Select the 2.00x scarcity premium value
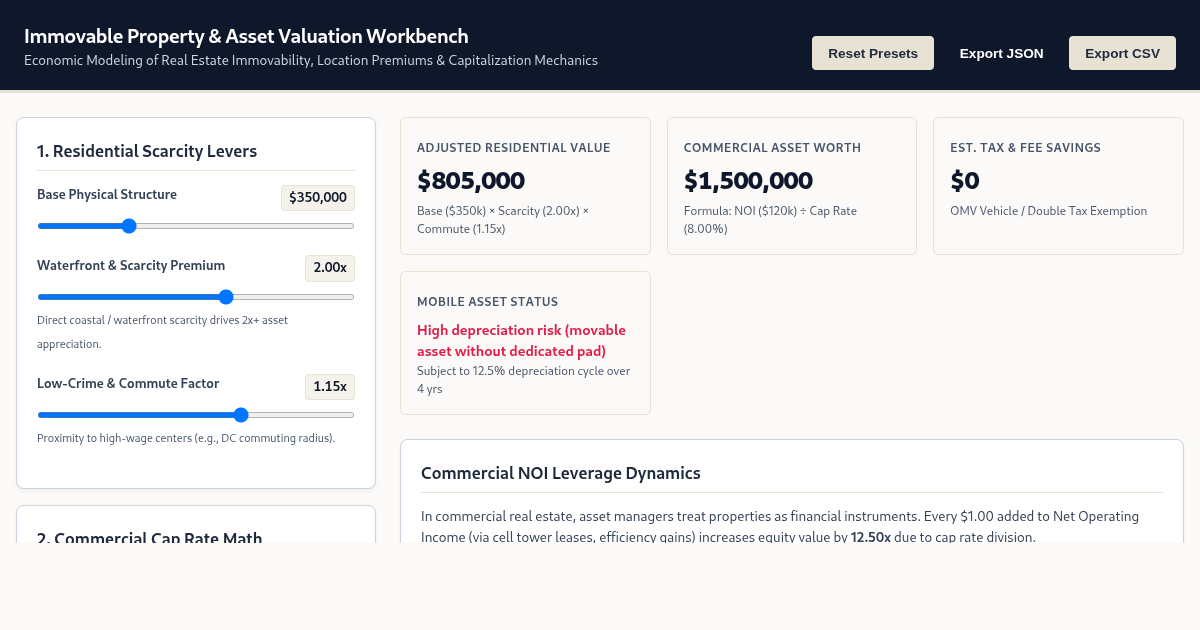The image size is (1200, 630). click(330, 268)
